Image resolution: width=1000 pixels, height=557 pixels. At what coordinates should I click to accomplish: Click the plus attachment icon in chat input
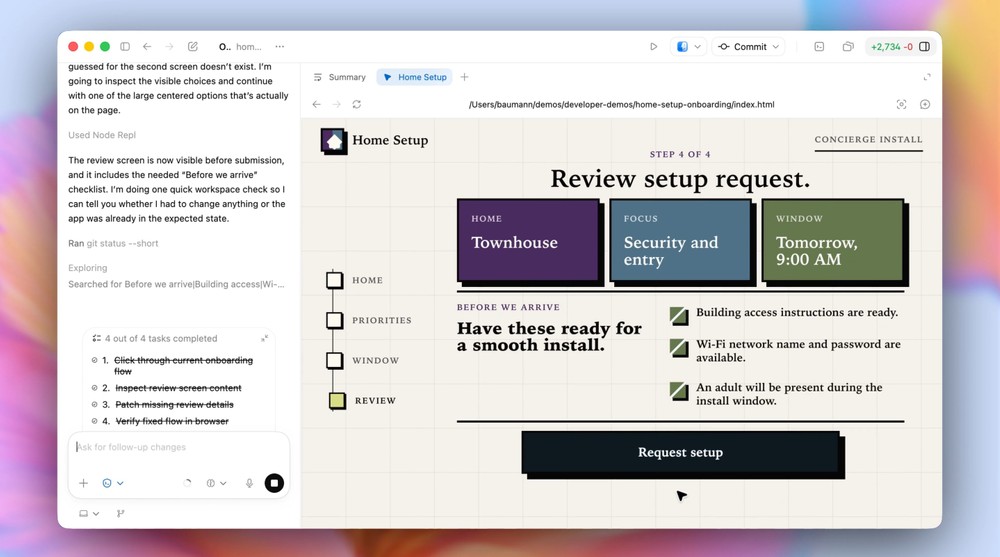point(84,483)
